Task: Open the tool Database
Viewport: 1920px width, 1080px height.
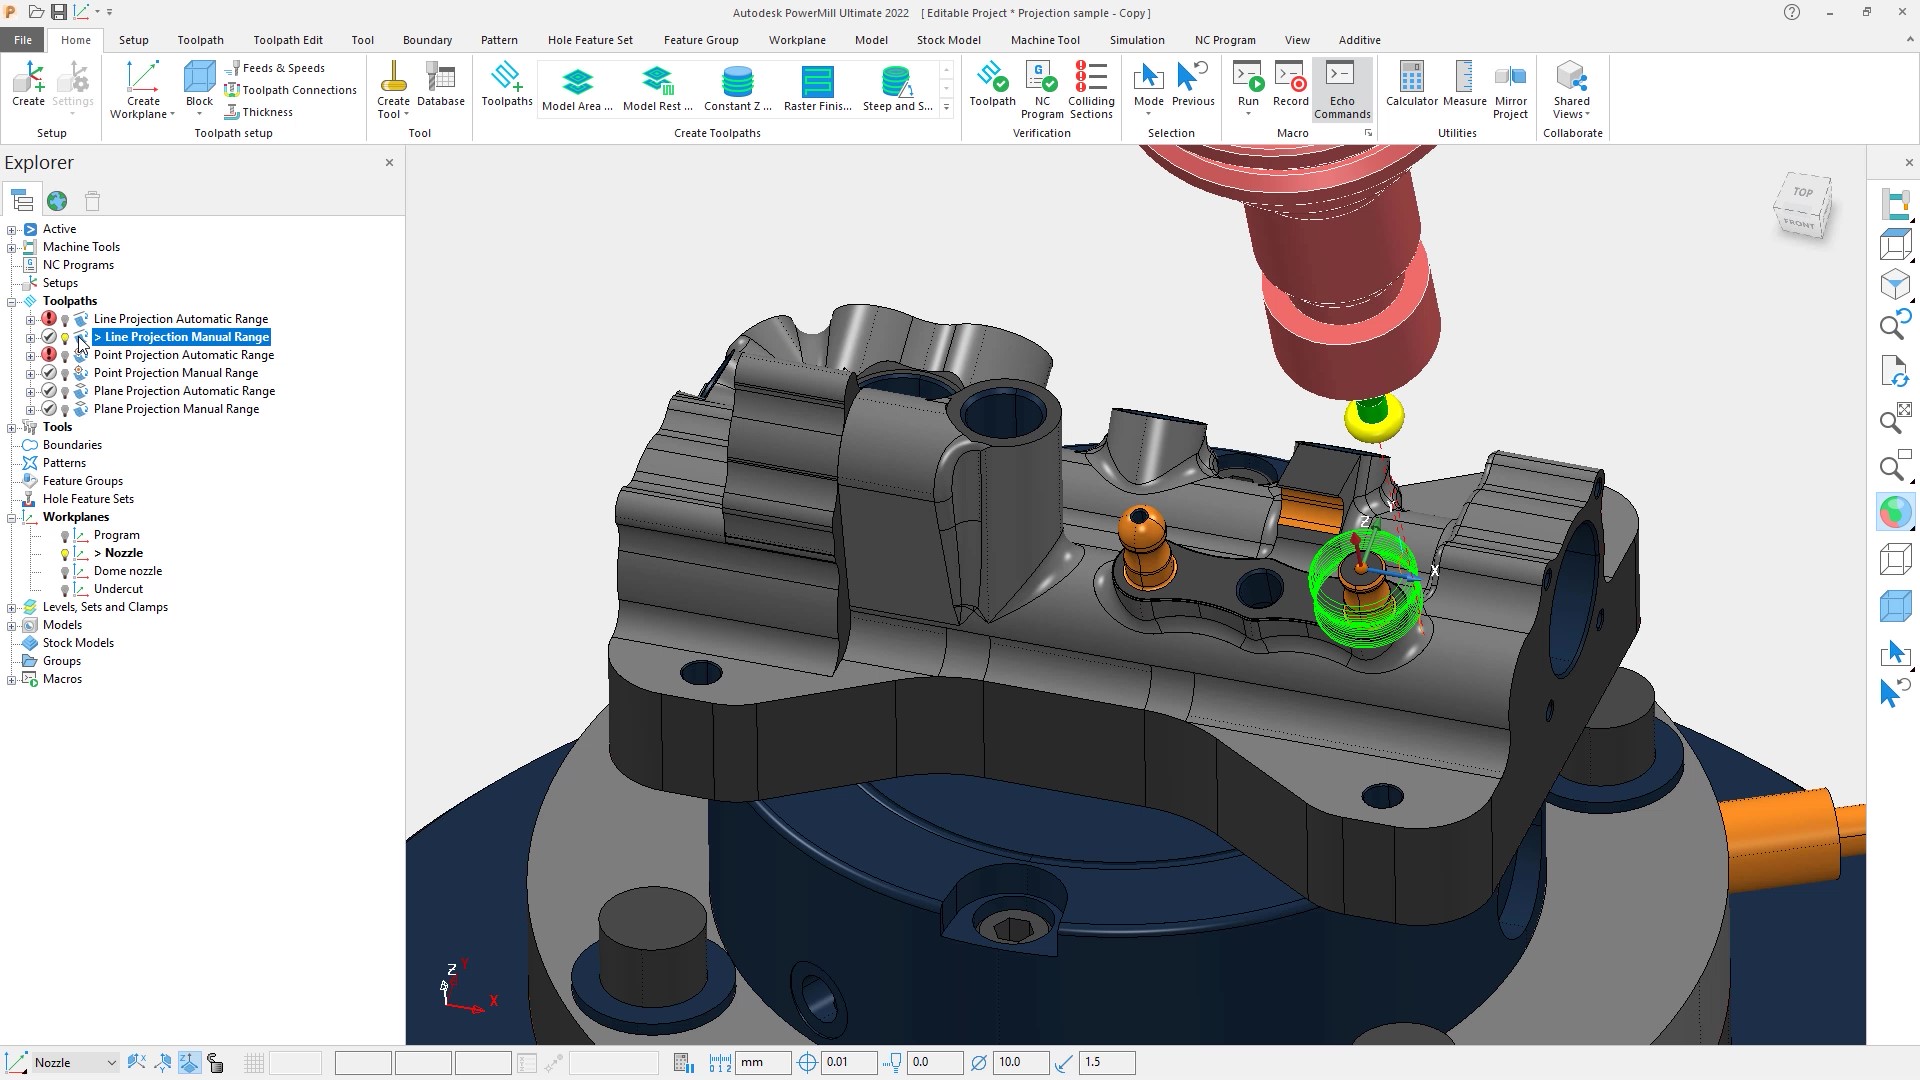Action: coord(440,84)
